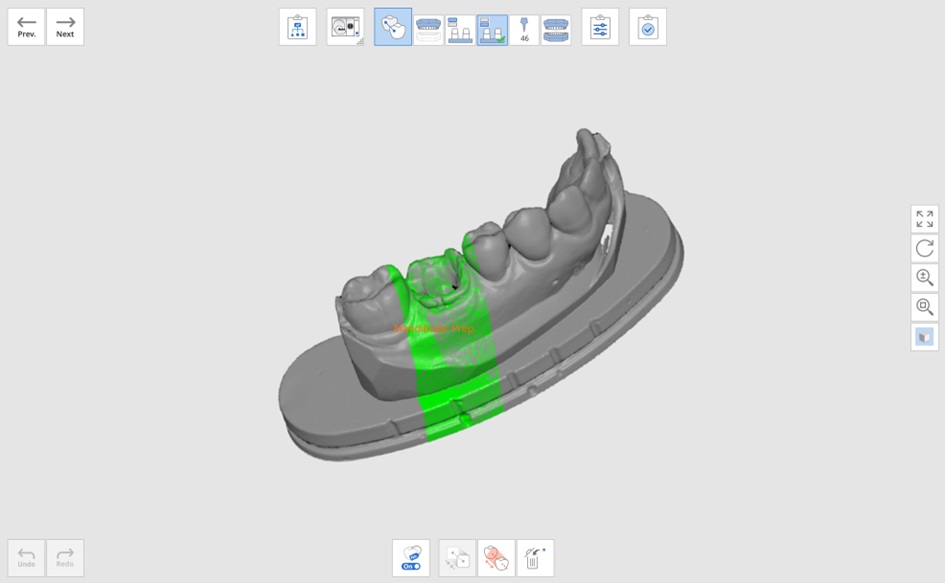The height and width of the screenshot is (583, 945).
Task: Click the red tooth distance alignment icon
Action: [497, 558]
